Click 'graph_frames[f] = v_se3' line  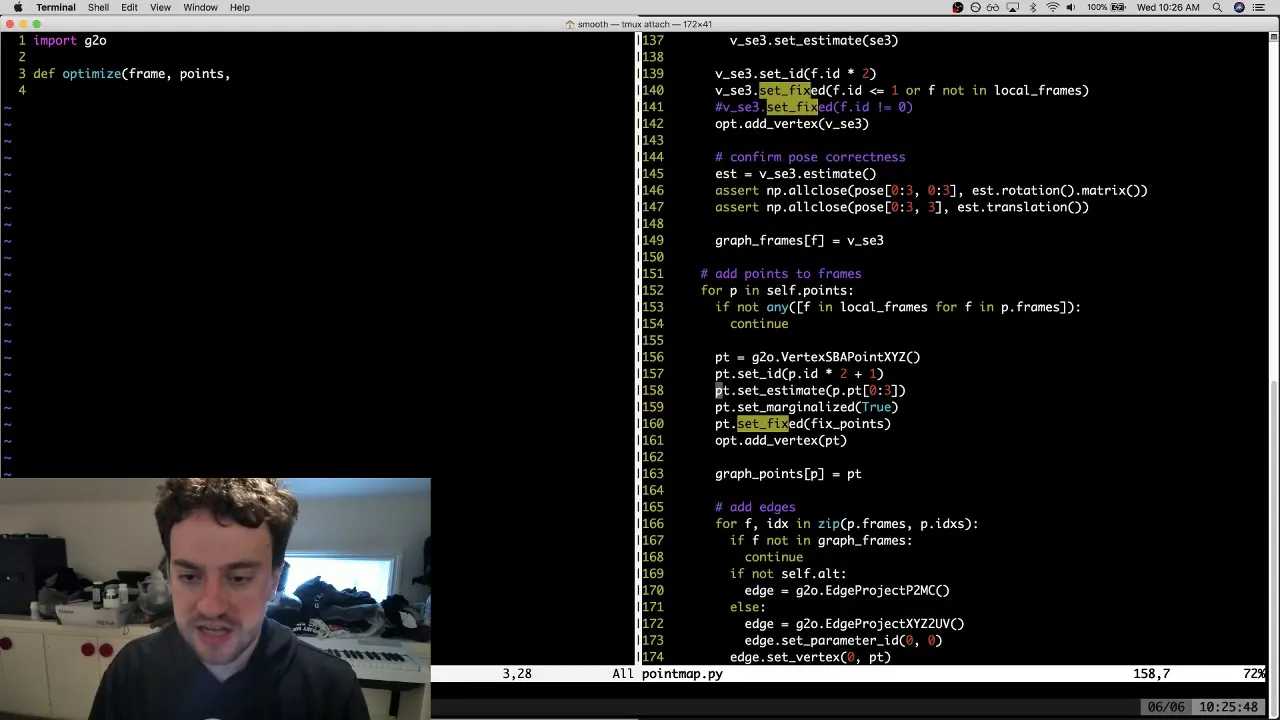click(x=799, y=240)
